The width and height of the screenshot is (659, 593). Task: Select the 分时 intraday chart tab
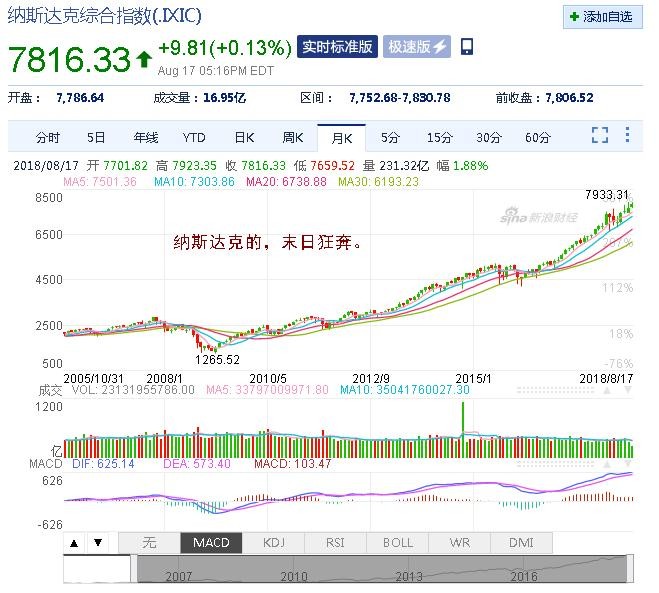(47, 137)
